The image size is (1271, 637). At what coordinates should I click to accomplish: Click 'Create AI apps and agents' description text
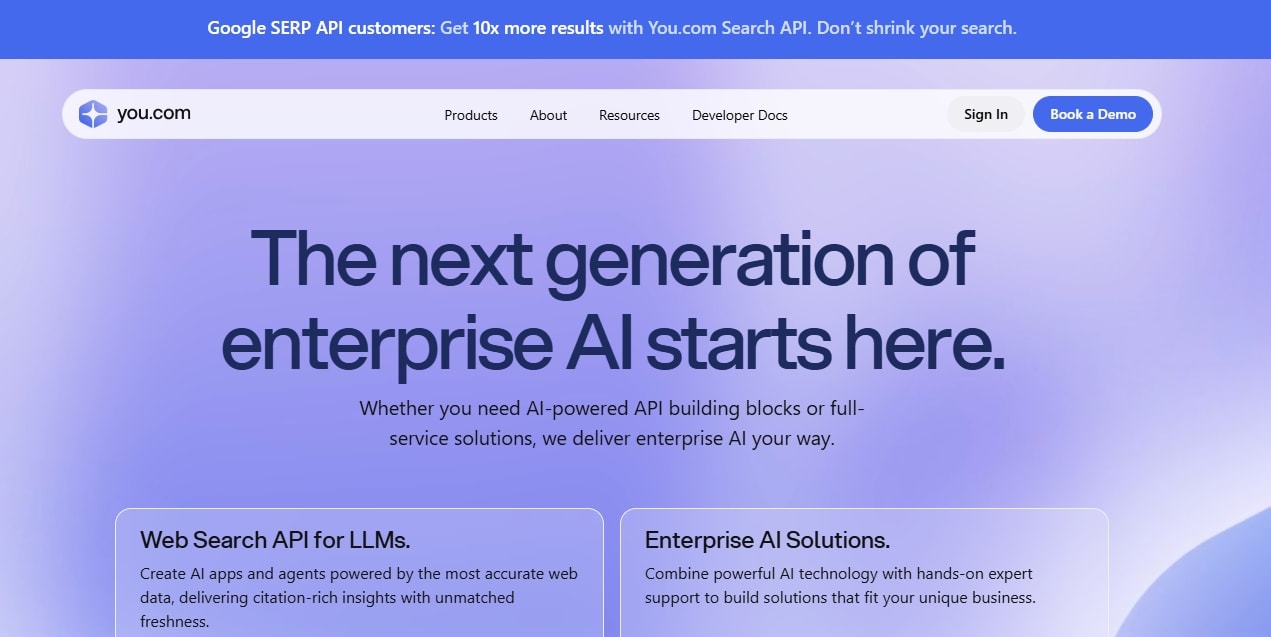point(359,597)
